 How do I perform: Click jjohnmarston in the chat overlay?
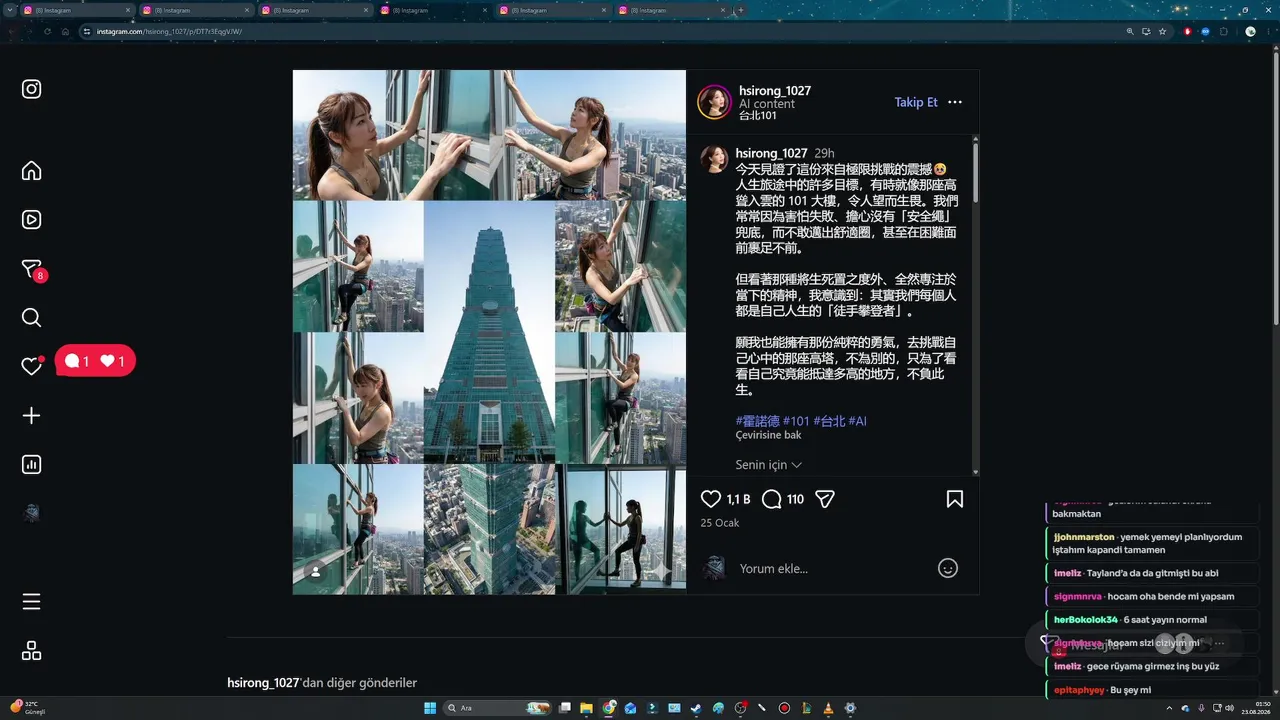tap(1084, 537)
